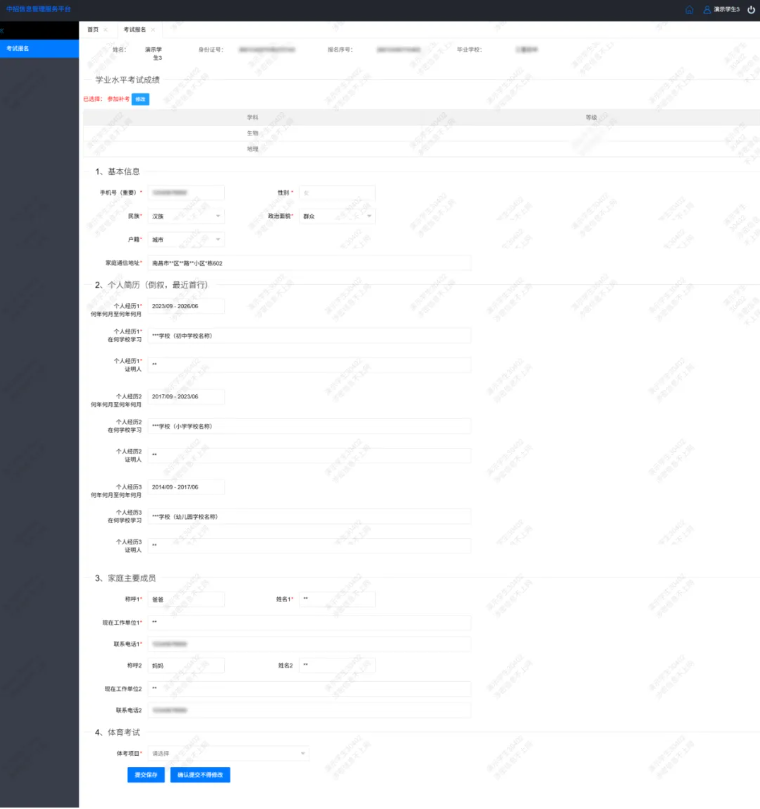Click the 个人经历1 date range field

(186, 306)
